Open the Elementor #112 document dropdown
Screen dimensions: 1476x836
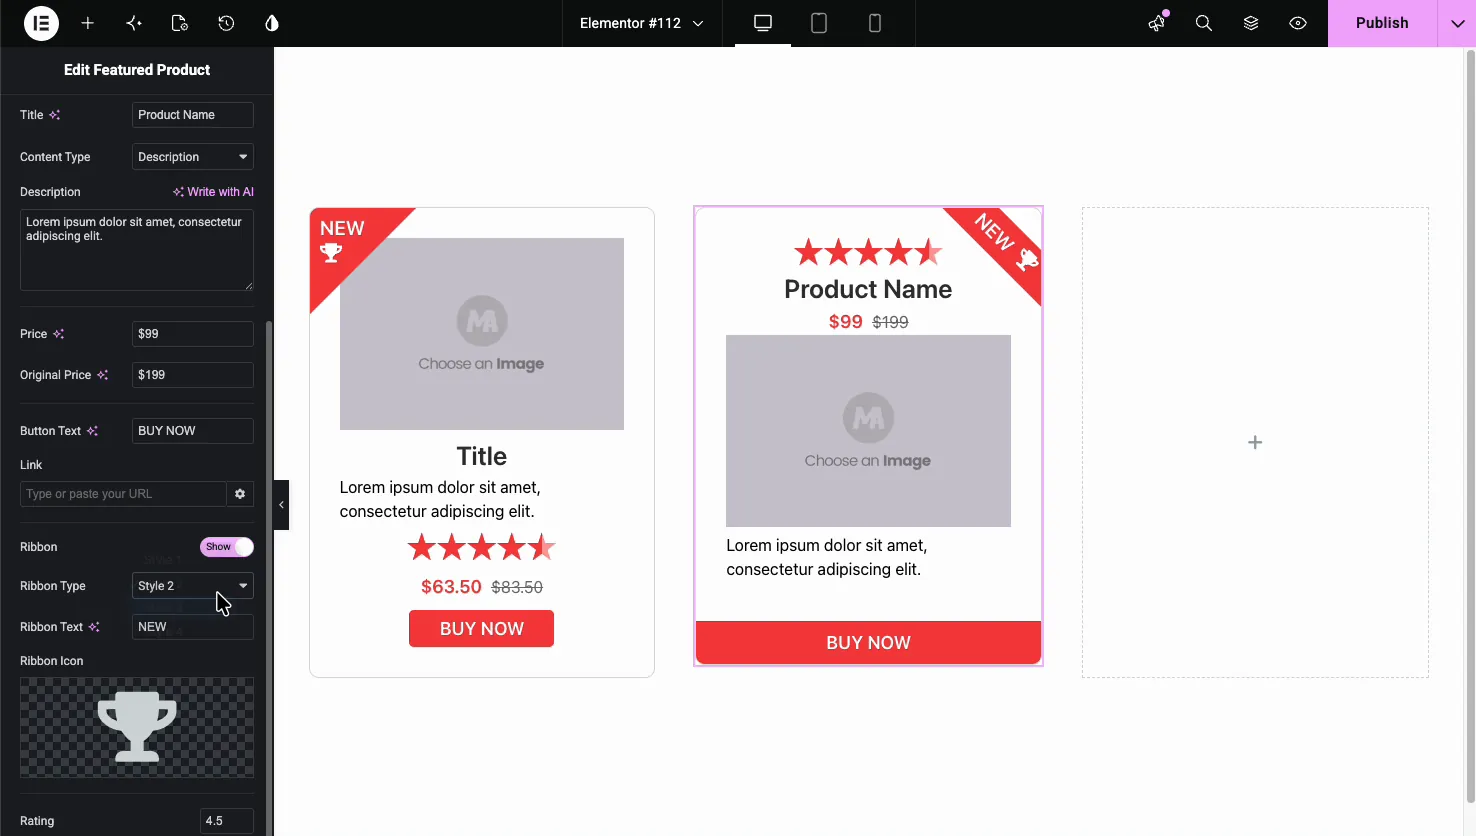pos(641,23)
